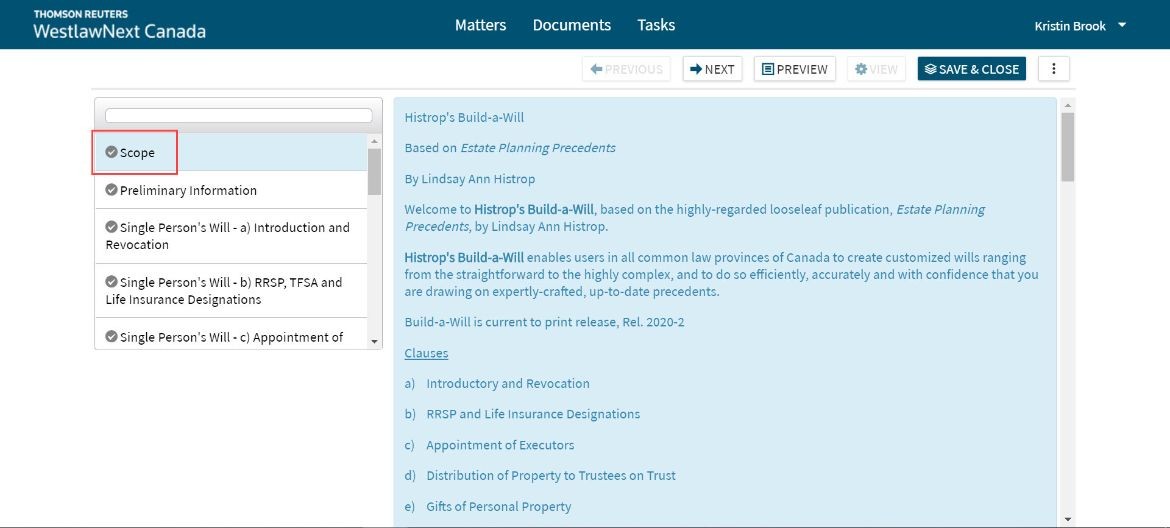Click the content pane scrollbar thumb
1170x528 pixels.
click(x=1068, y=147)
